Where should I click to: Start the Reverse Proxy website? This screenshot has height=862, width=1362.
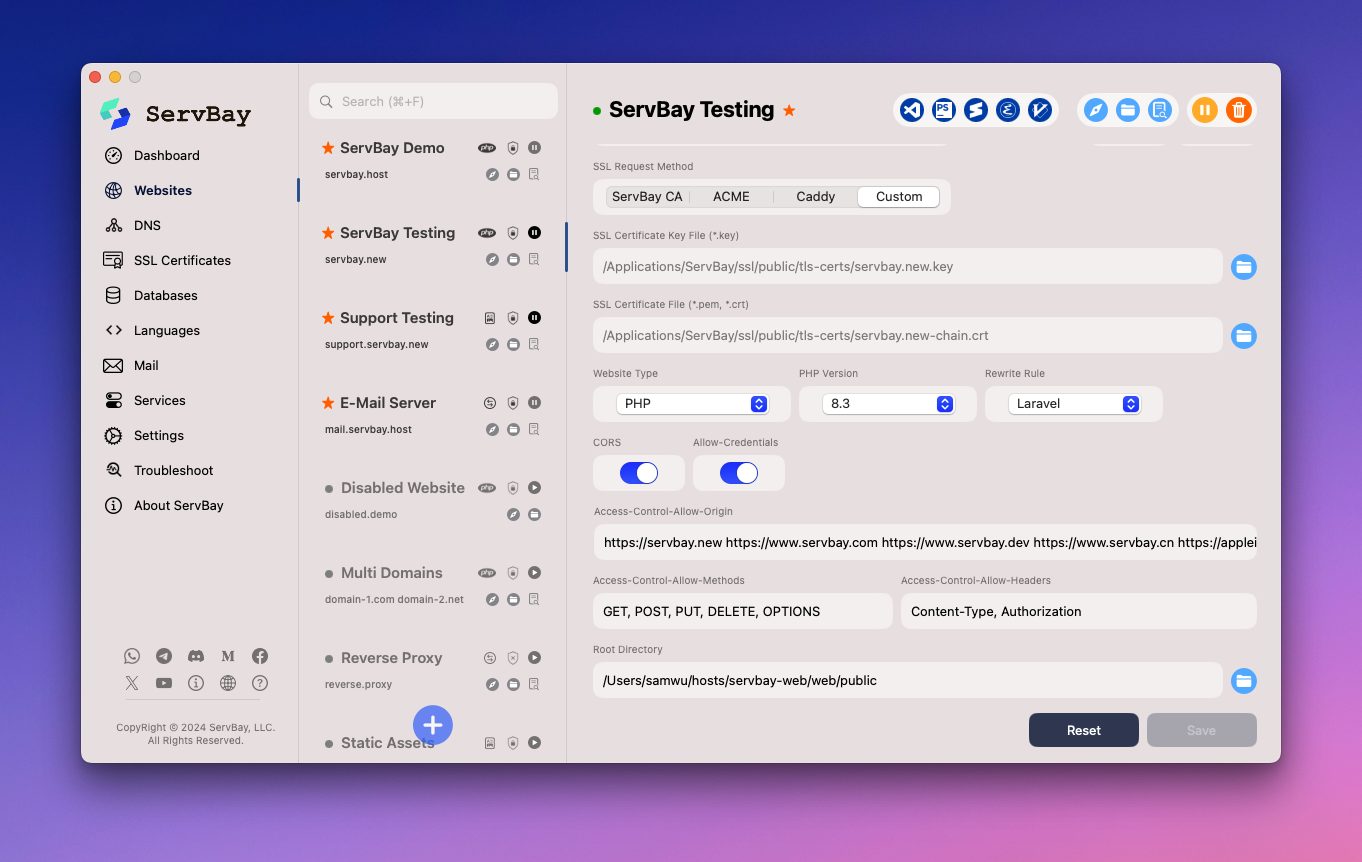pyautogui.click(x=534, y=657)
